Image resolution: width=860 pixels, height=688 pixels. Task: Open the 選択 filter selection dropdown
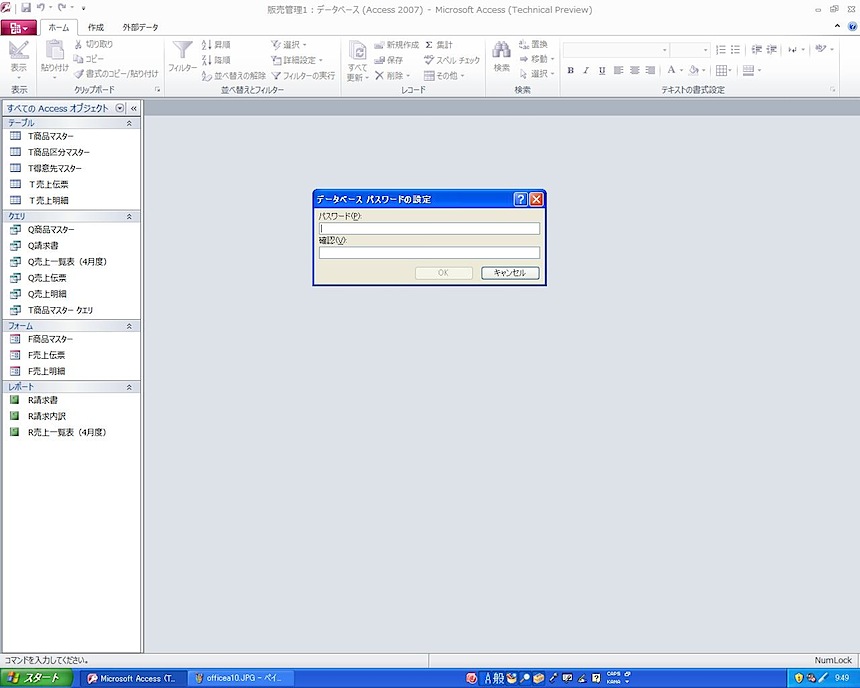pos(288,44)
